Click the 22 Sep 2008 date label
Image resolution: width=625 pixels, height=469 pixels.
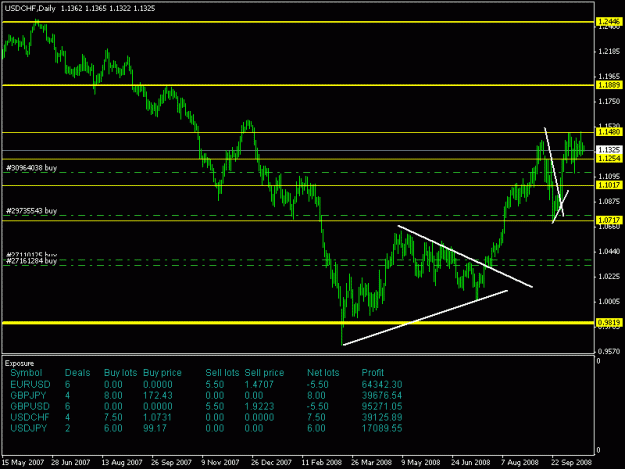571,462
